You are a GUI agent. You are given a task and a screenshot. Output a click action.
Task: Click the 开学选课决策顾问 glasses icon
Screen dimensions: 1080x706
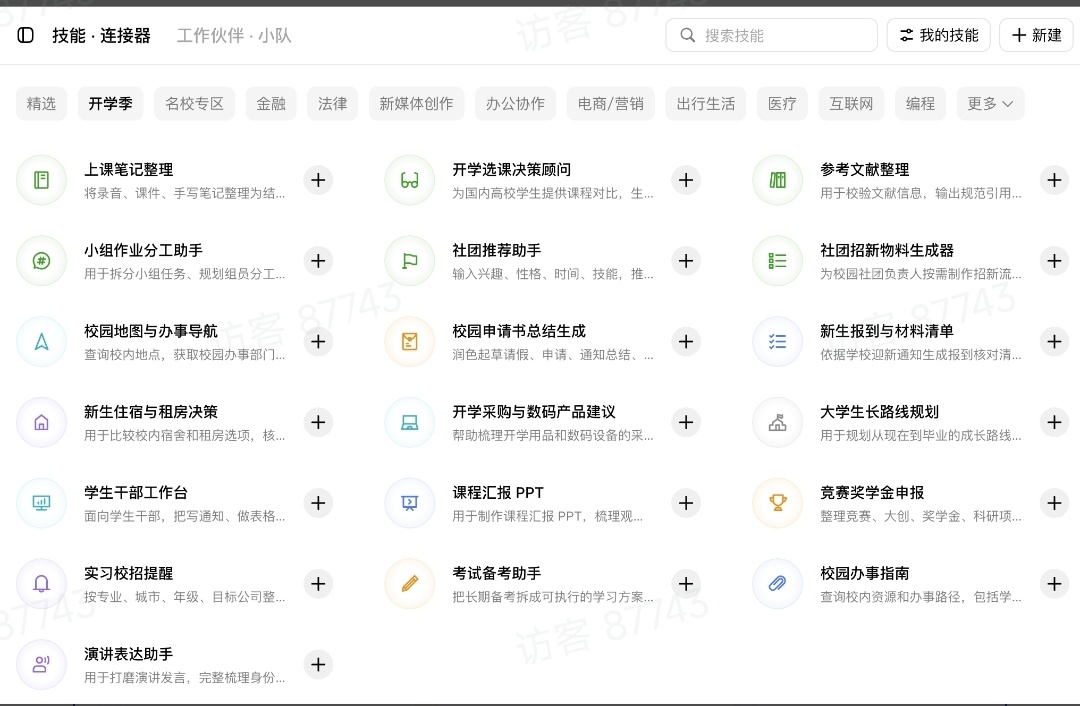coord(410,180)
